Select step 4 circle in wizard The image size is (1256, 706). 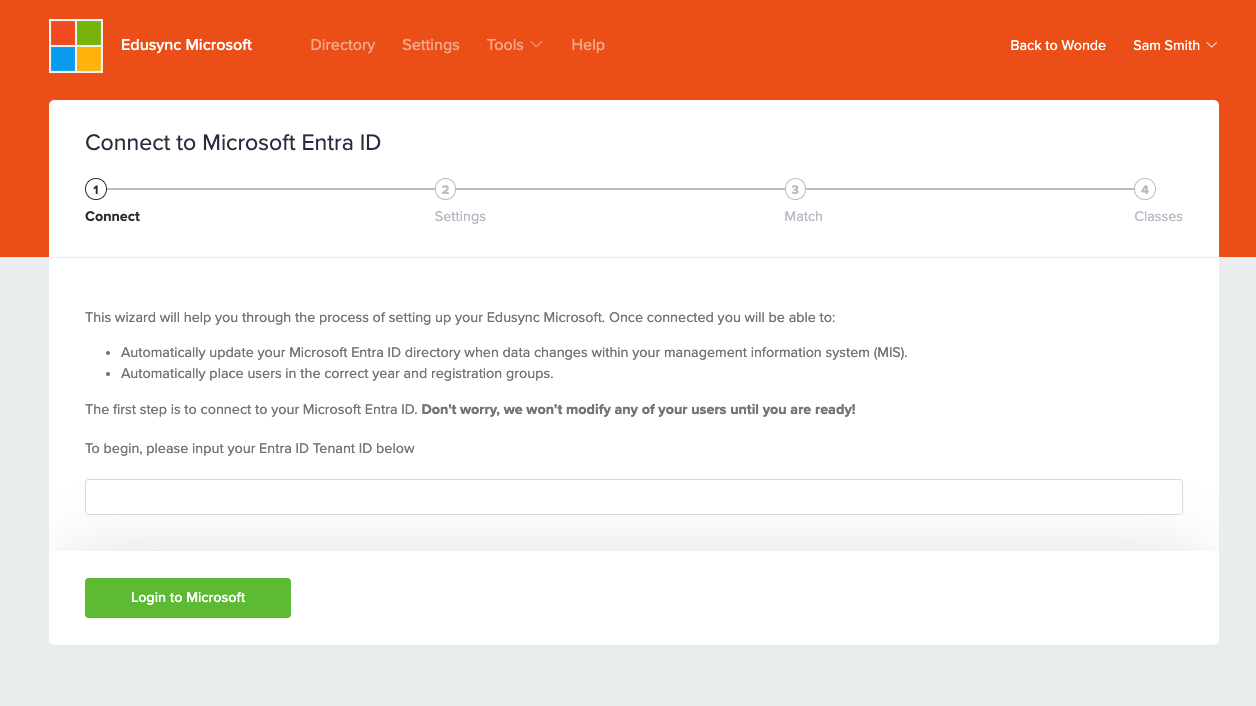[x=1145, y=189]
